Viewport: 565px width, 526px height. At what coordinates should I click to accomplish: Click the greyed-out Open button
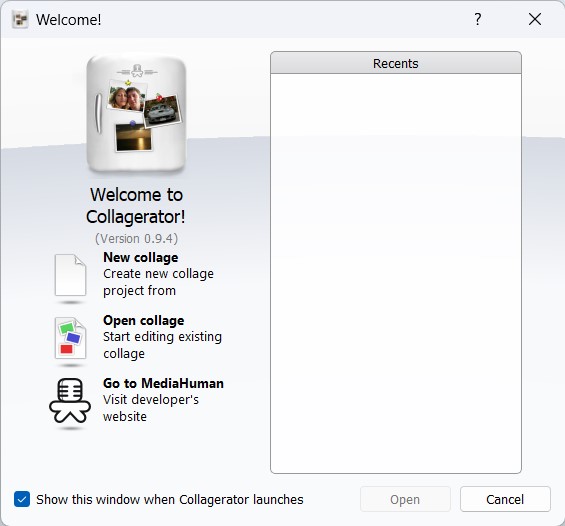click(x=405, y=499)
